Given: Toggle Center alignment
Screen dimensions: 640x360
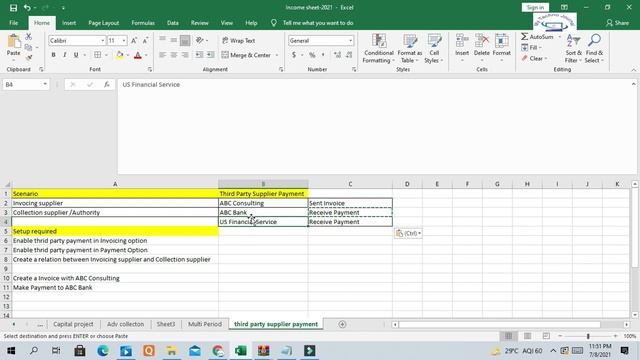Looking at the screenshot, I should pyautogui.click(x=173, y=55).
